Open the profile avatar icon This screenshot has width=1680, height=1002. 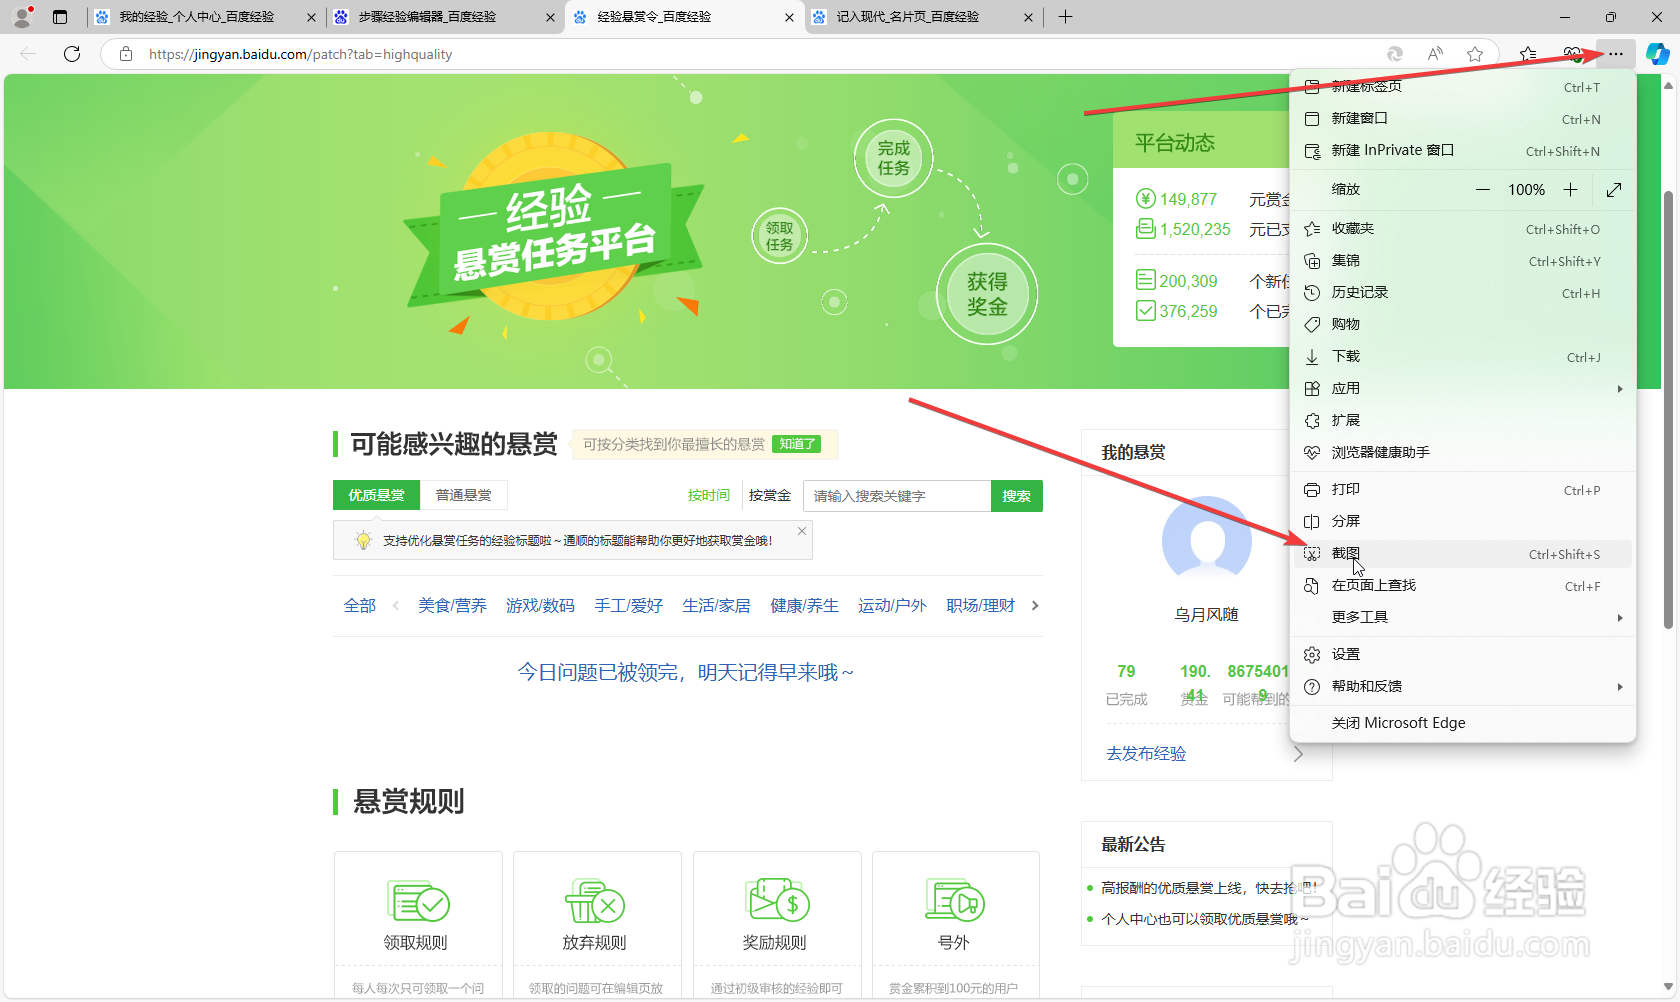(22, 16)
